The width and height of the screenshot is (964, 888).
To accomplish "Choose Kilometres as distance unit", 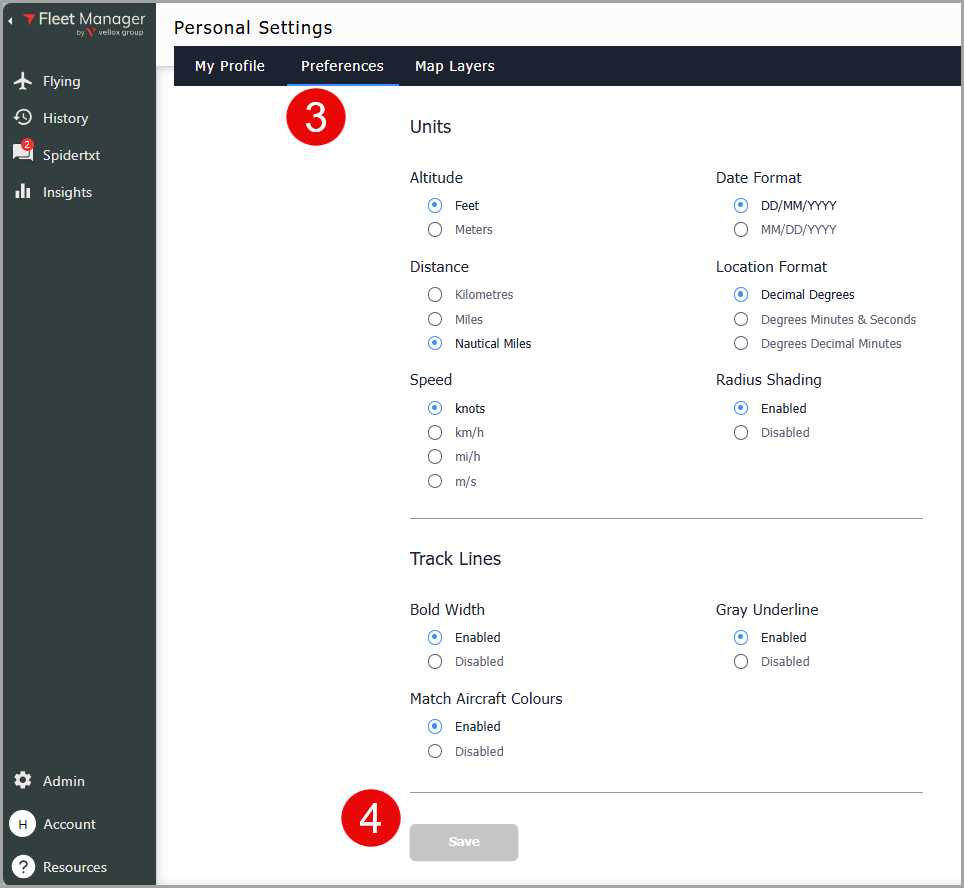I will click(435, 295).
